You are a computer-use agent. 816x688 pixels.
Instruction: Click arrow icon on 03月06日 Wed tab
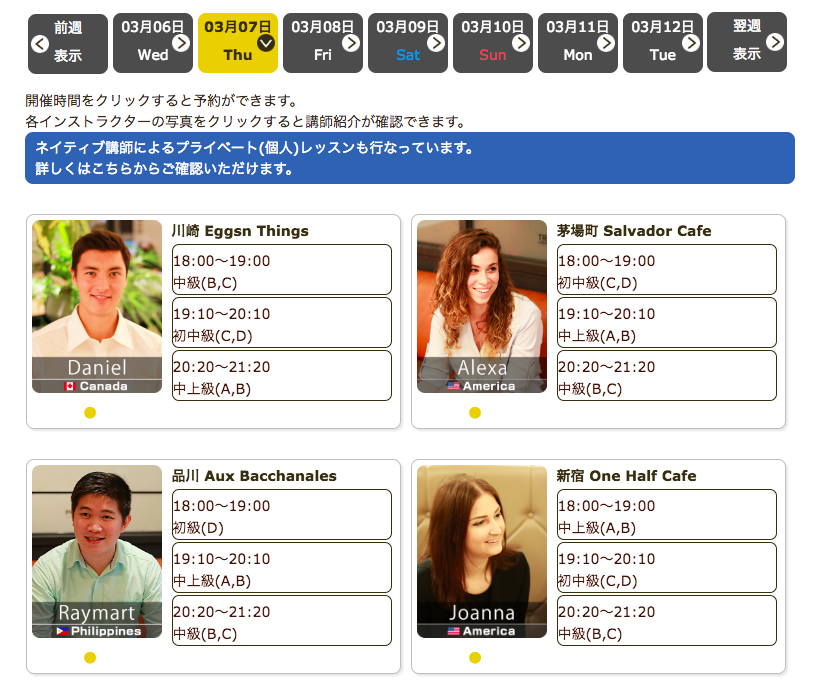point(181,42)
